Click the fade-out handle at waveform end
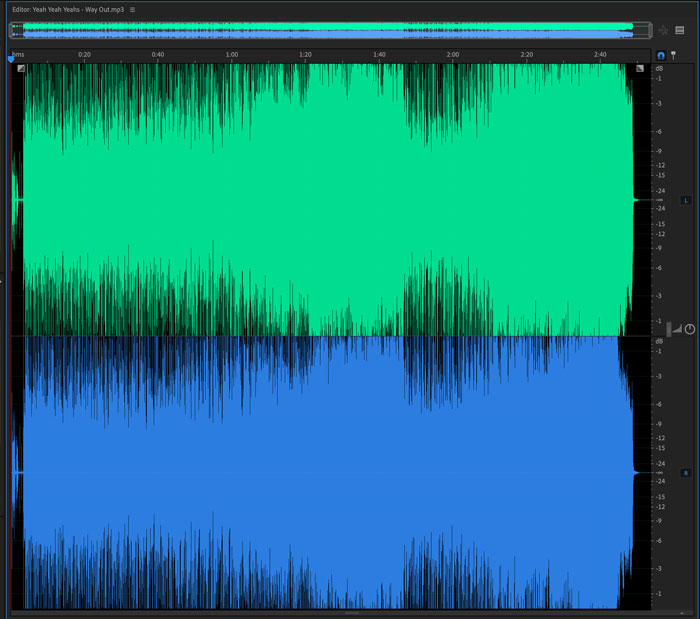 (x=640, y=68)
